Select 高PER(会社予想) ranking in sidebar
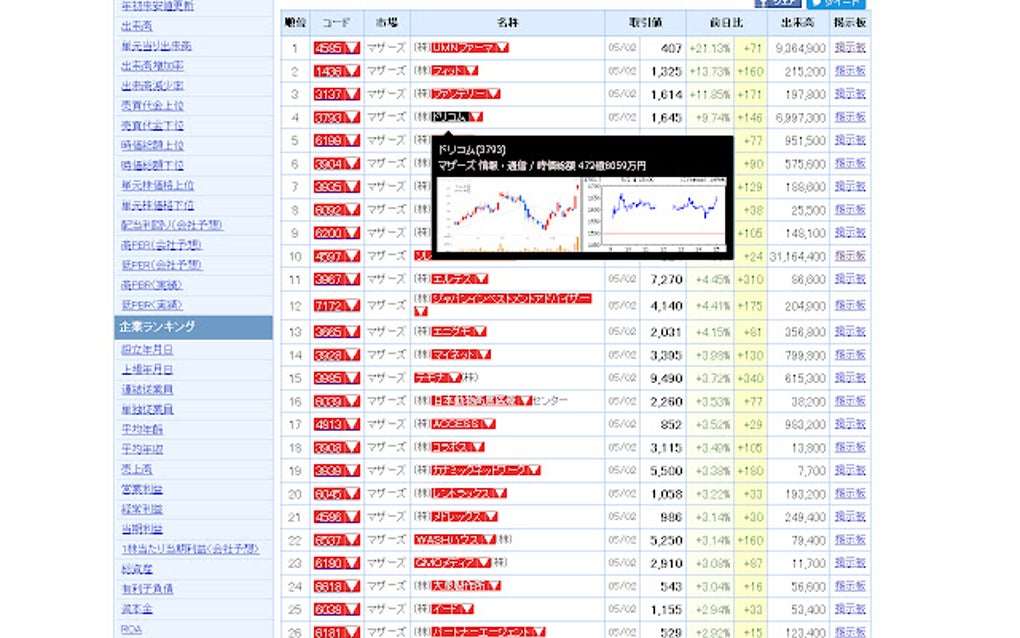1020x638 pixels. 161,245
